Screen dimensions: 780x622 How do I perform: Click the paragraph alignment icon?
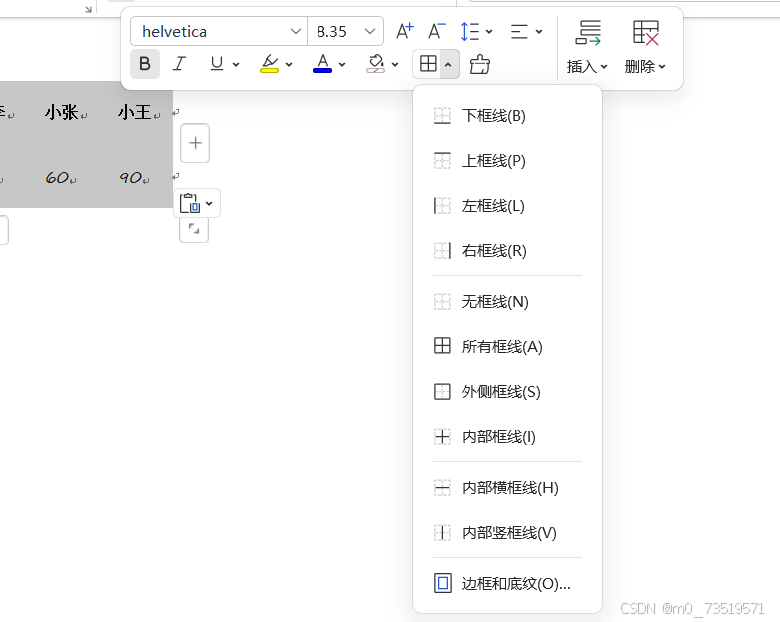[519, 31]
